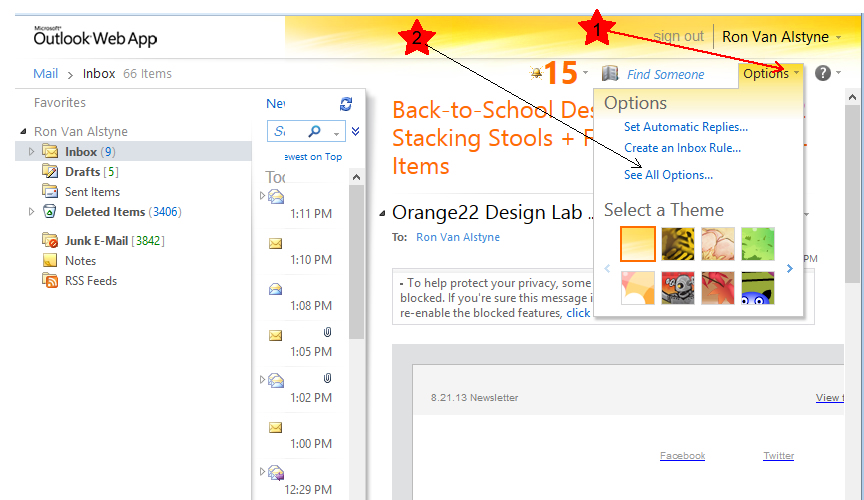The image size is (864, 500).
Task: Click the Twitter link in newsletter
Action: (x=778, y=455)
